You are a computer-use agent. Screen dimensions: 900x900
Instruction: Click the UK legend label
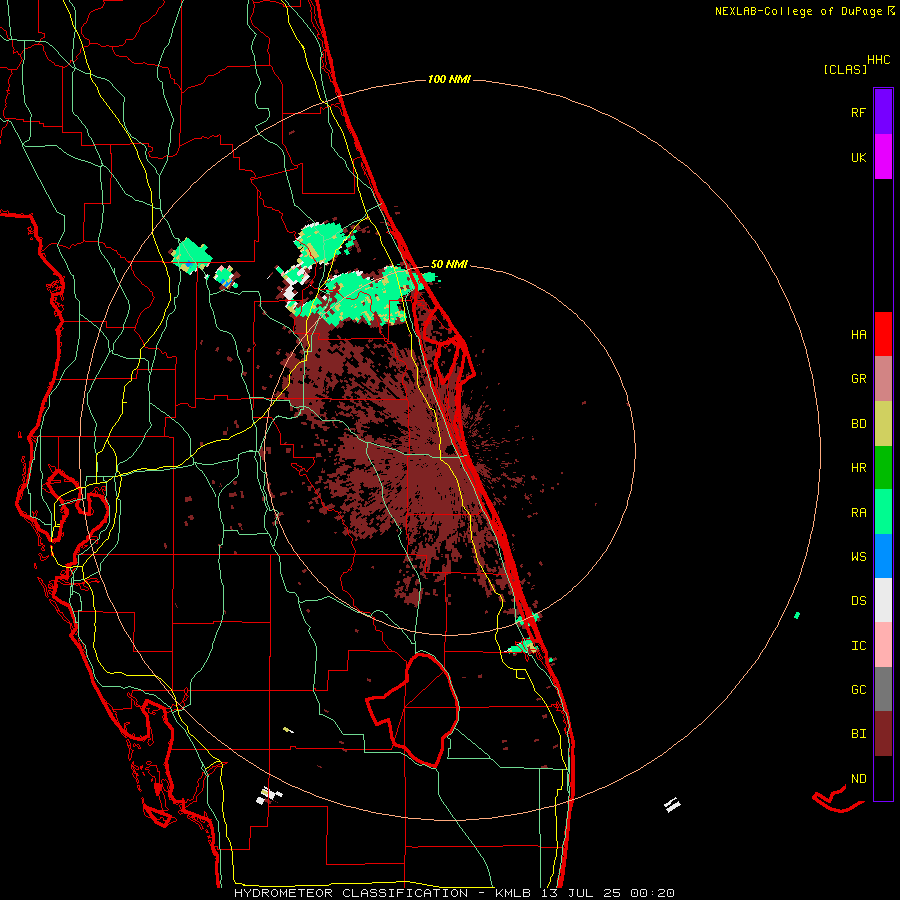858,157
